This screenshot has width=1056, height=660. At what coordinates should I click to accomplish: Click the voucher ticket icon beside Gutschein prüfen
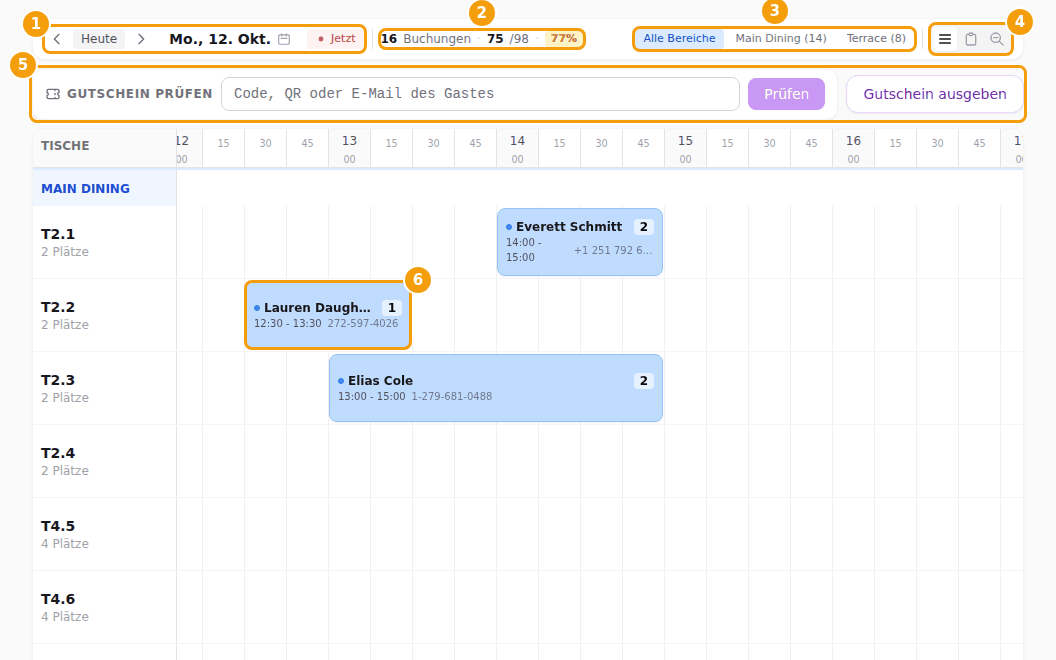tap(53, 94)
